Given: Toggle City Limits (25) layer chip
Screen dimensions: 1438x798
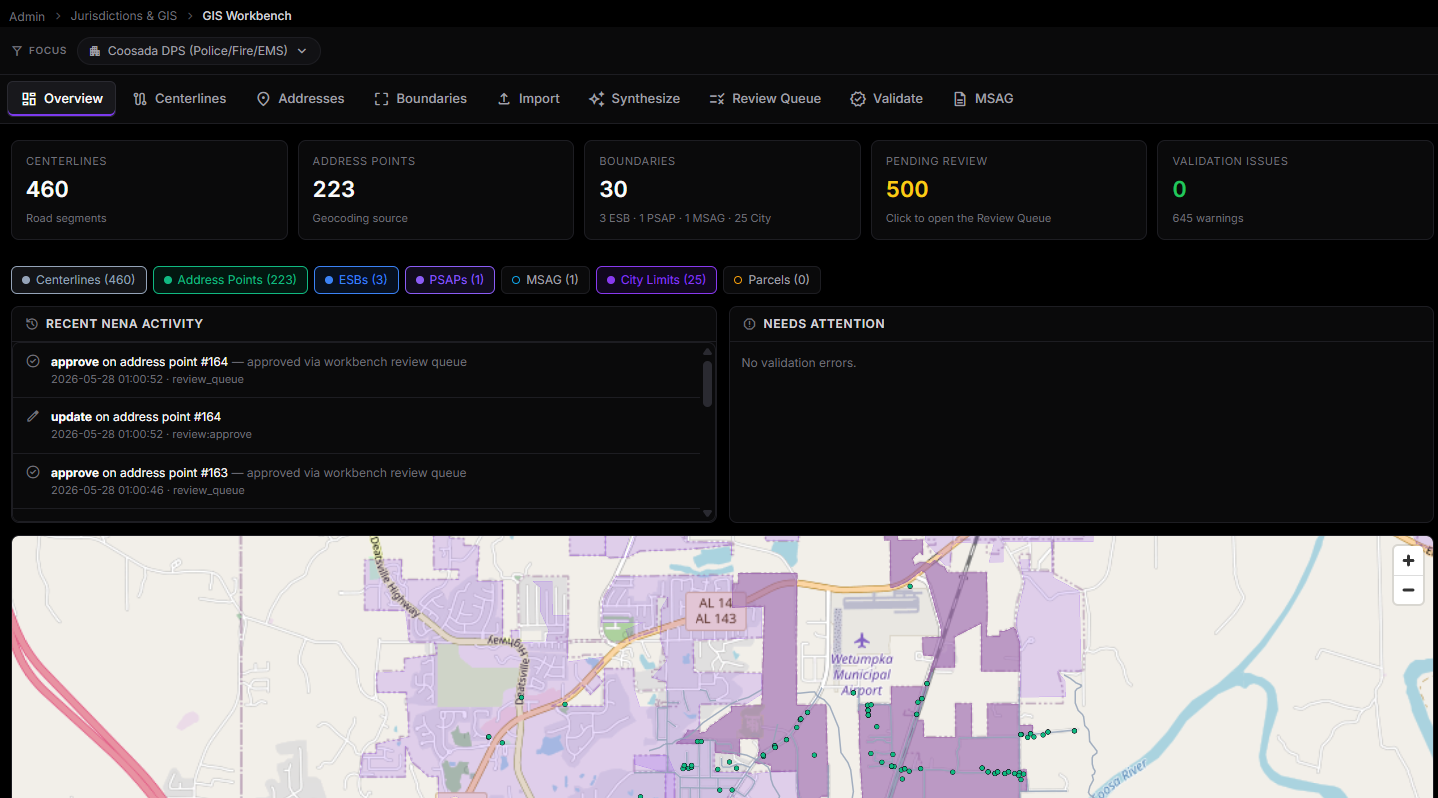Looking at the screenshot, I should [657, 280].
